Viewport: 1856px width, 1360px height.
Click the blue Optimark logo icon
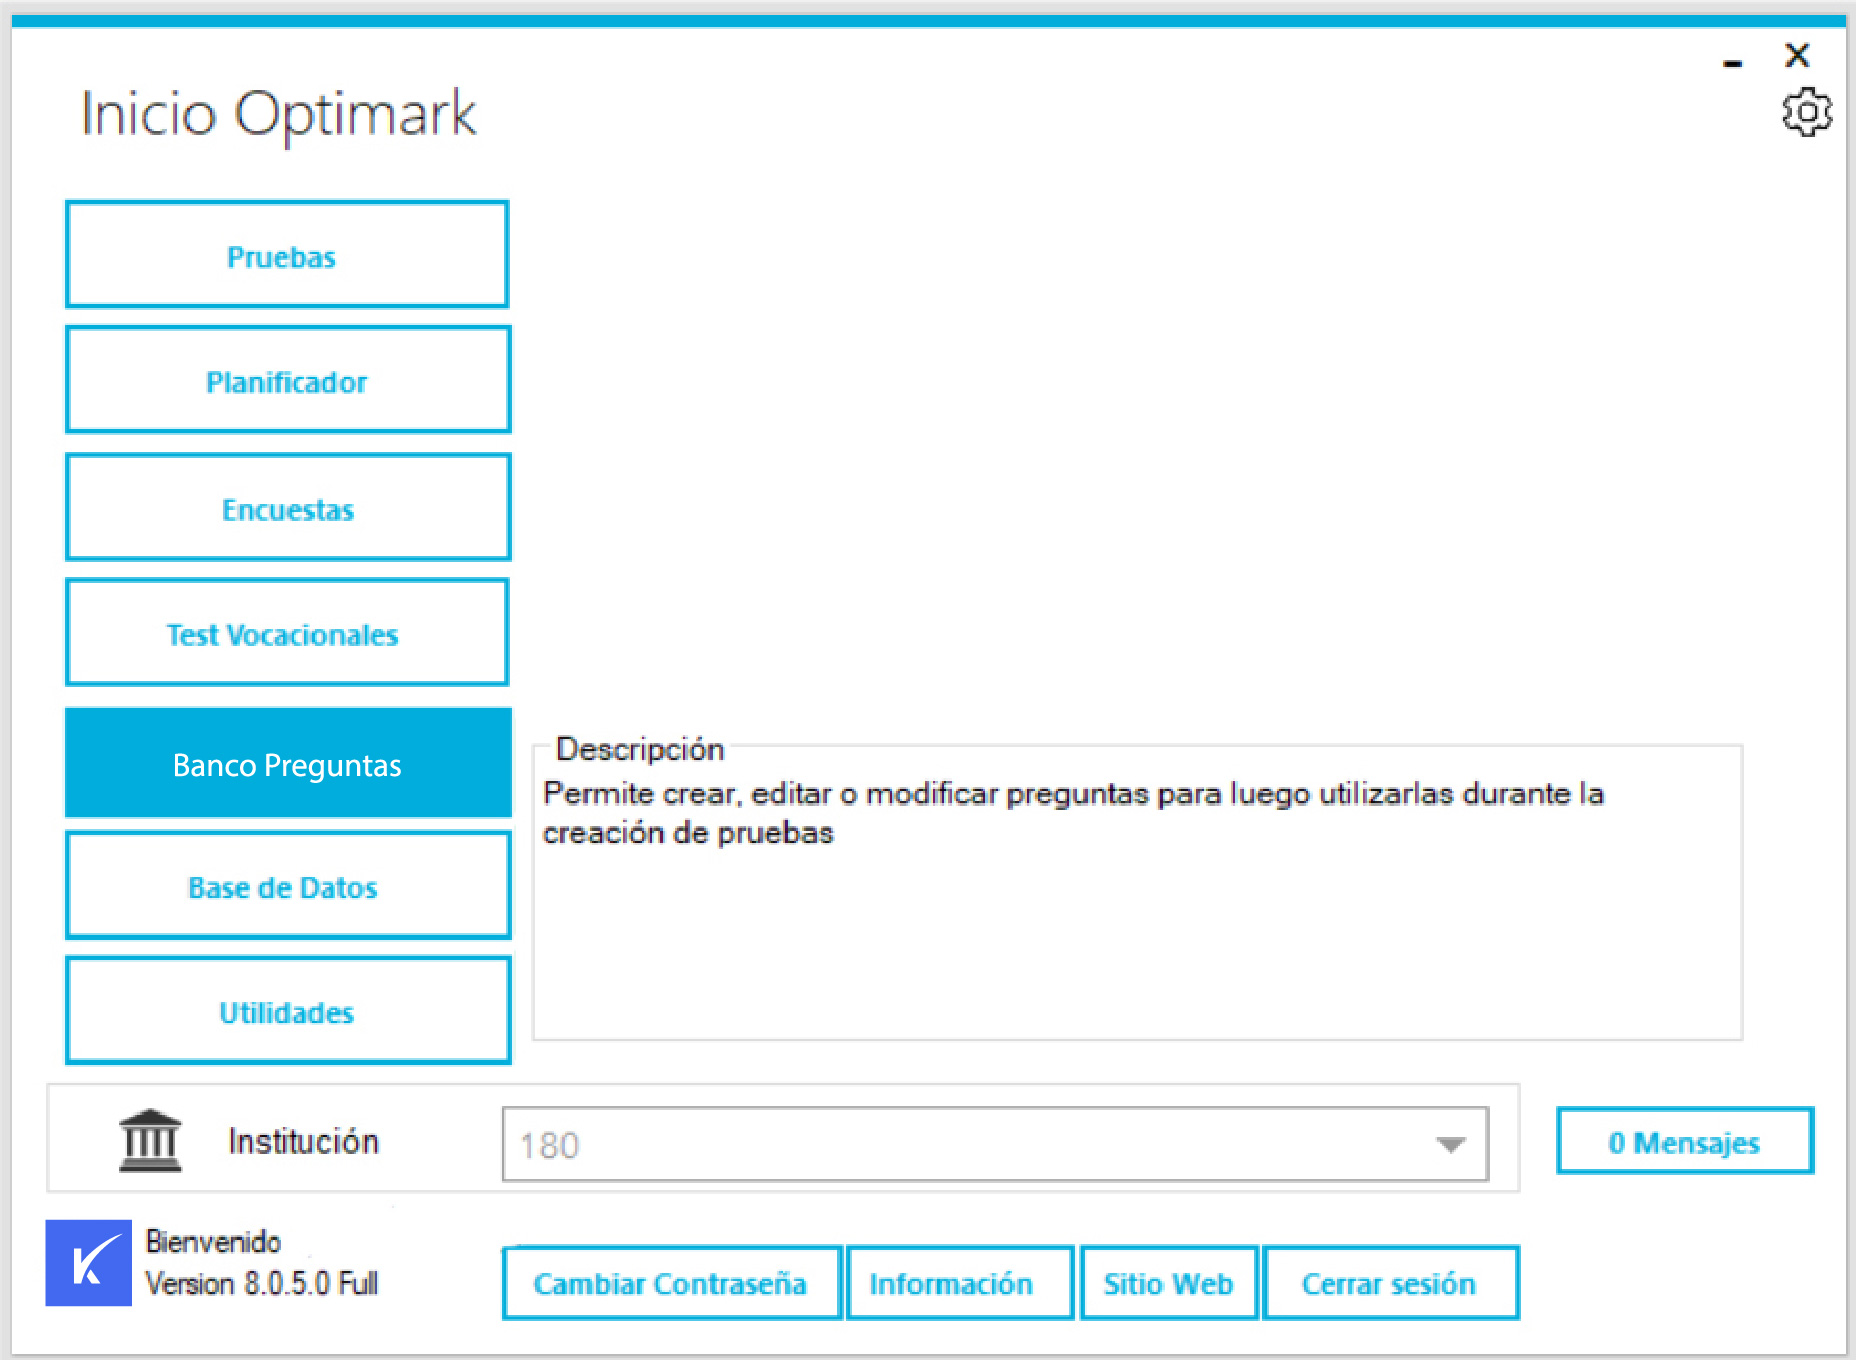tap(89, 1262)
